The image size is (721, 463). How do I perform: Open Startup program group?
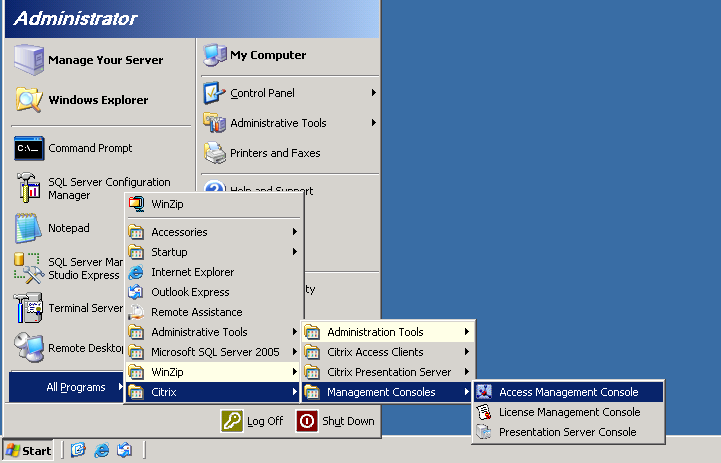[x=213, y=252]
